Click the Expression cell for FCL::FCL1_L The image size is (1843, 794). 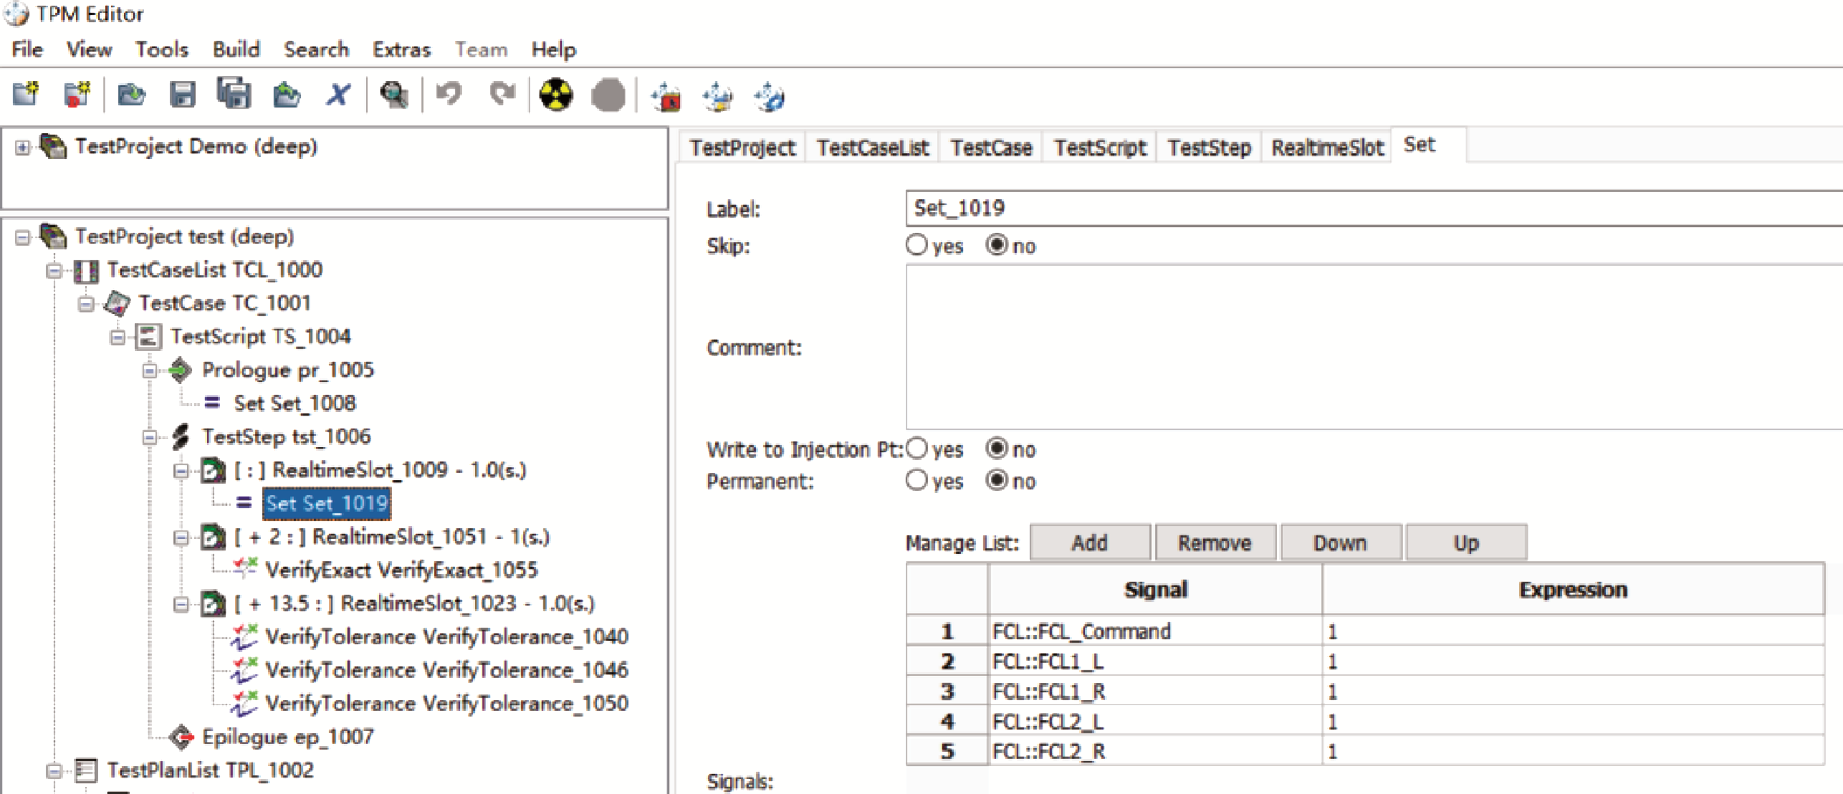point(1573,661)
